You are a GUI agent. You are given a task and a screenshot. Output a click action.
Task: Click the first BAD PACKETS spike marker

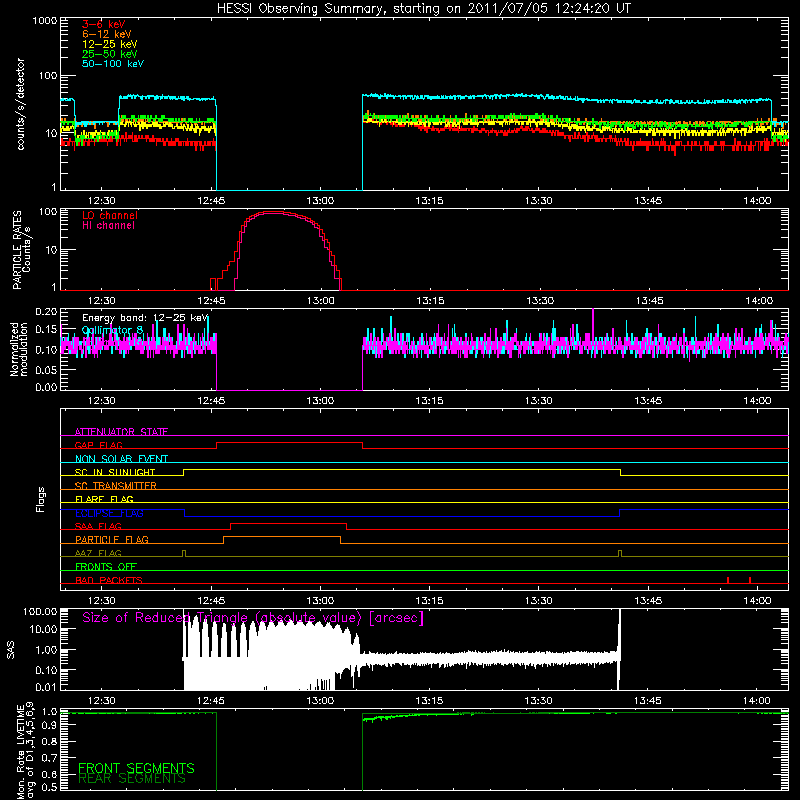728,580
